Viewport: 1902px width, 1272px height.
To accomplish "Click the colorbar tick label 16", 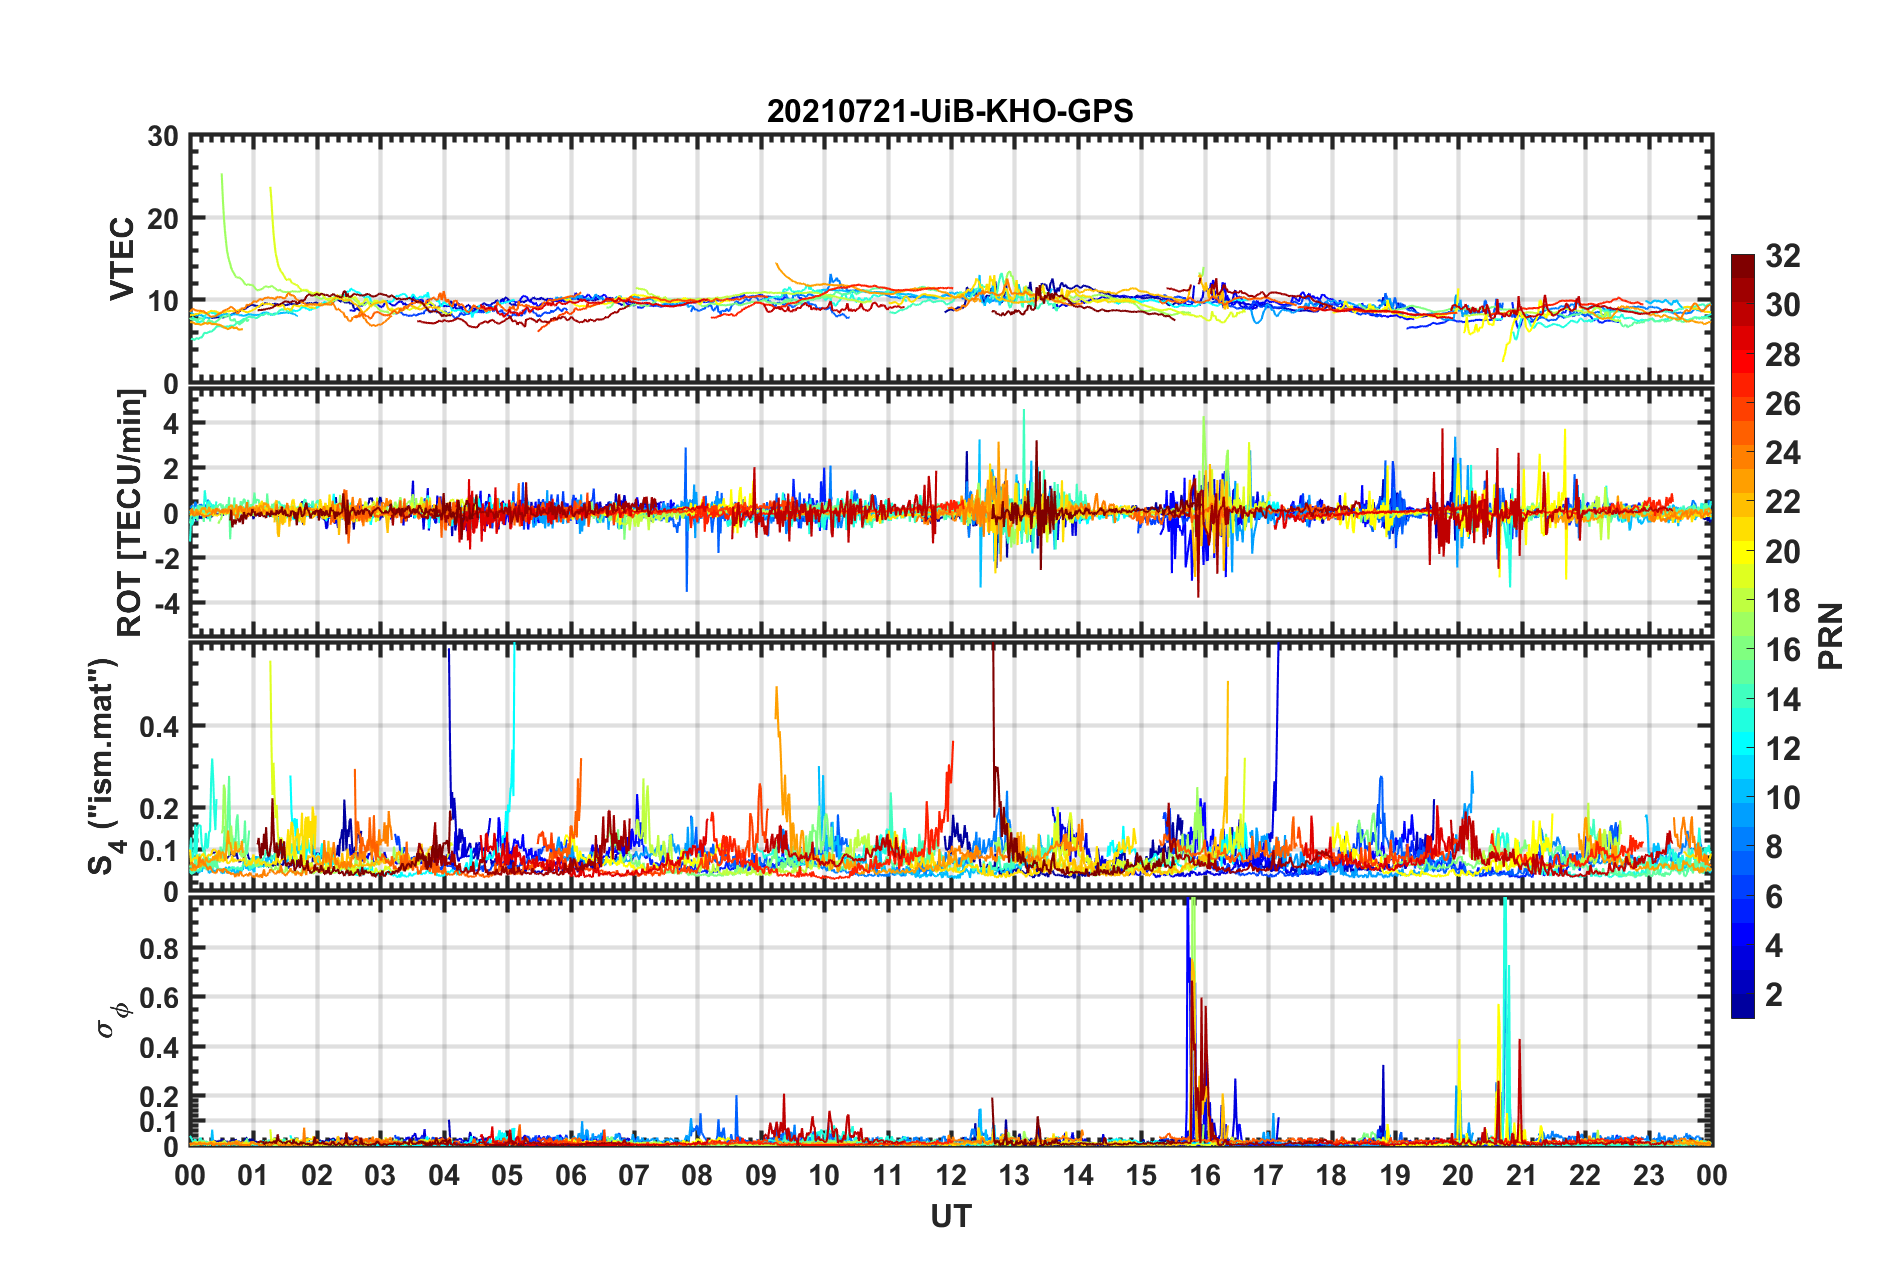I will (1783, 650).
